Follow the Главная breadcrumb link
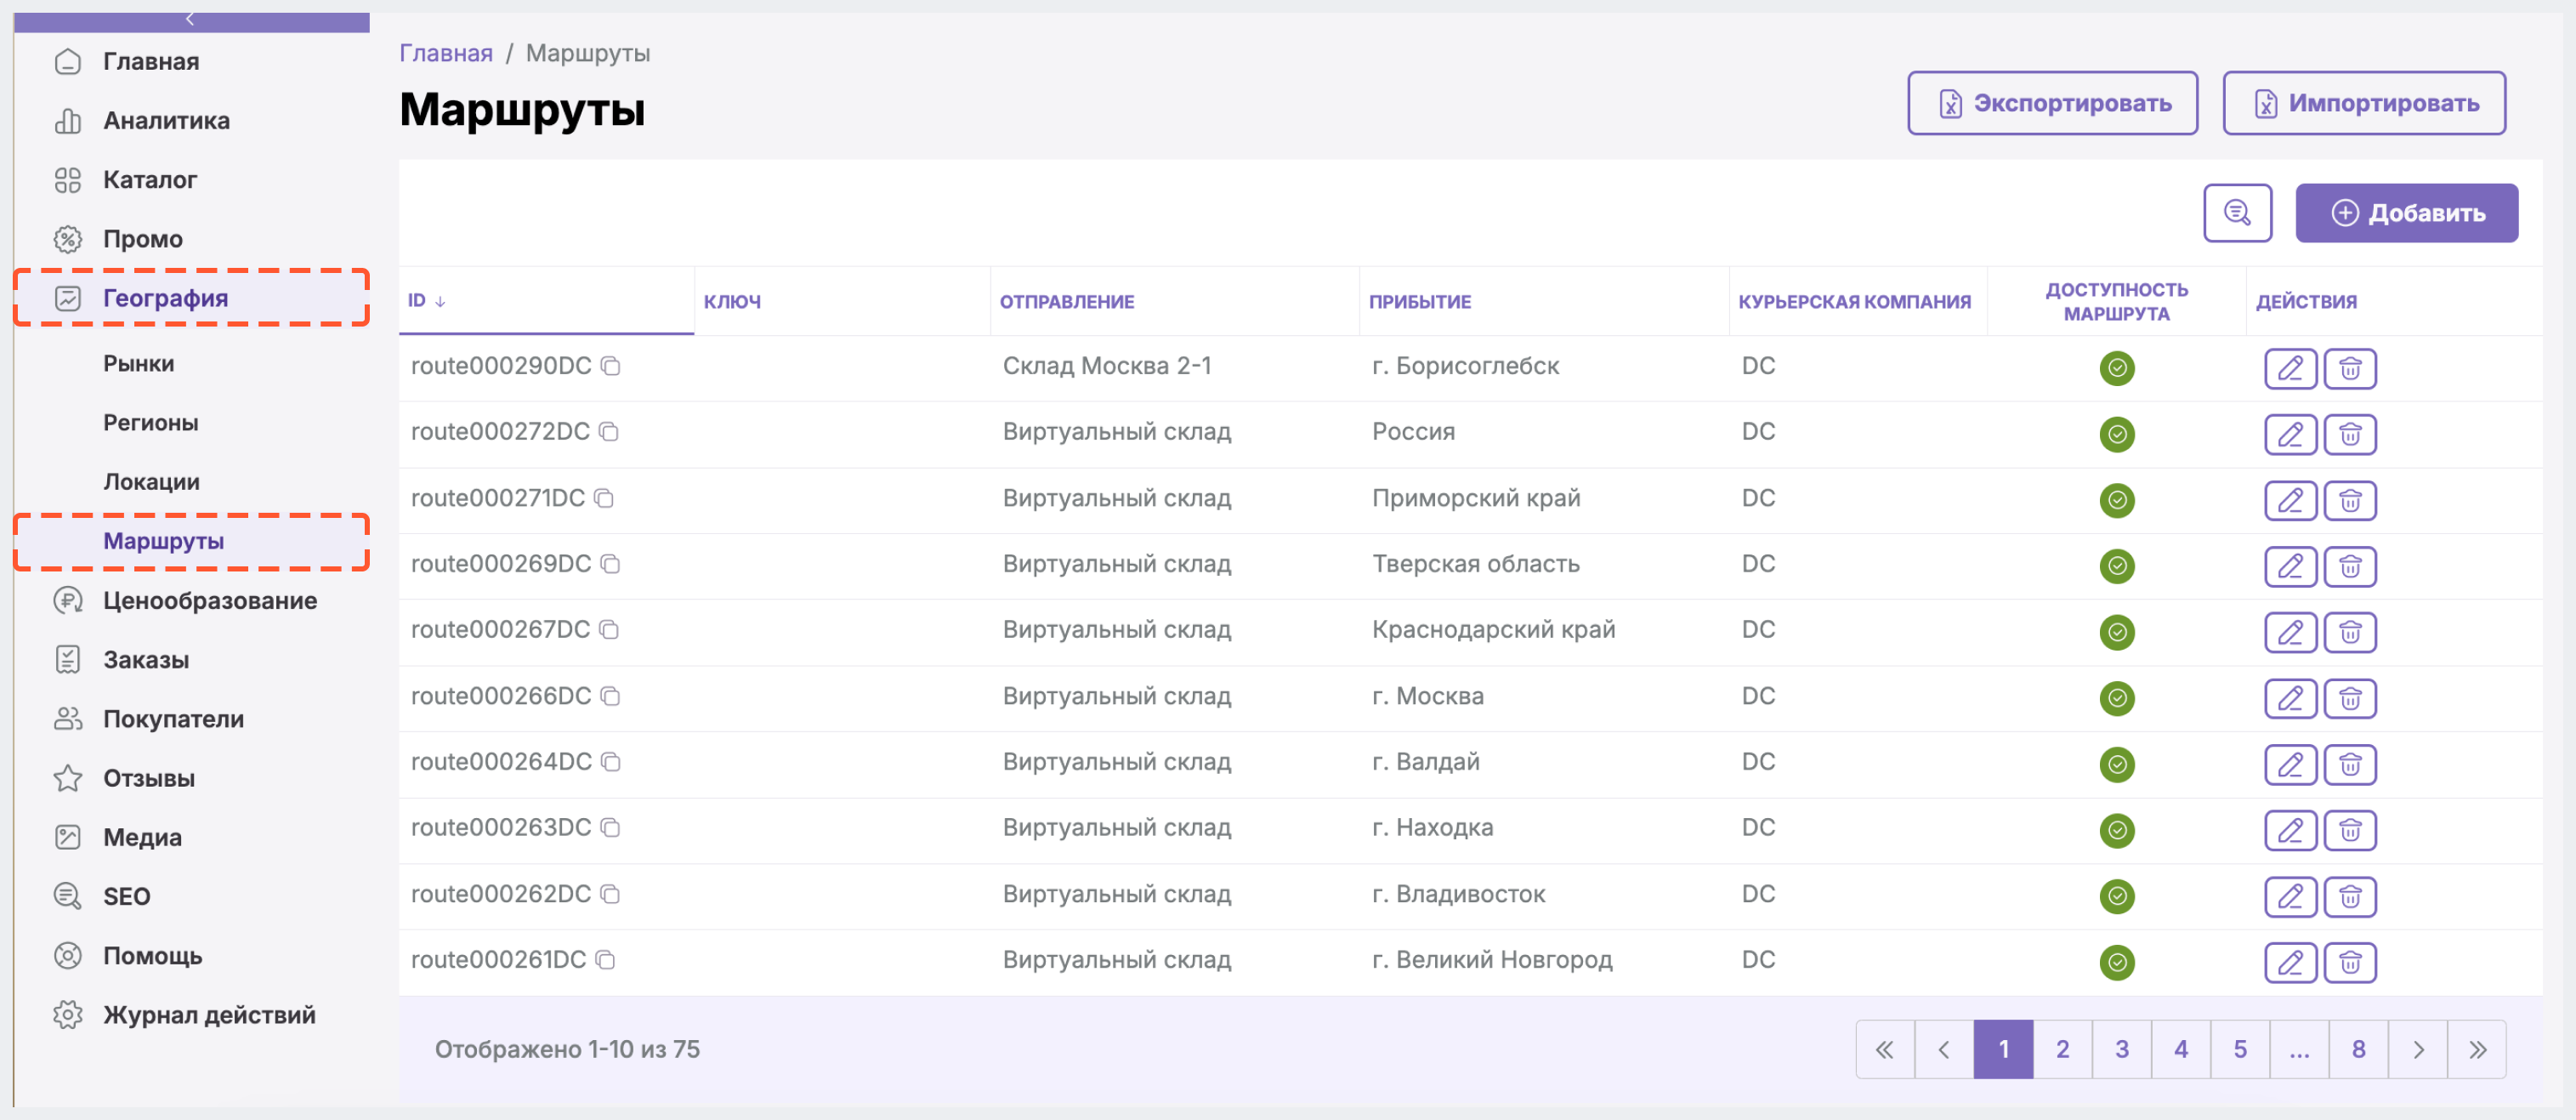 (446, 53)
